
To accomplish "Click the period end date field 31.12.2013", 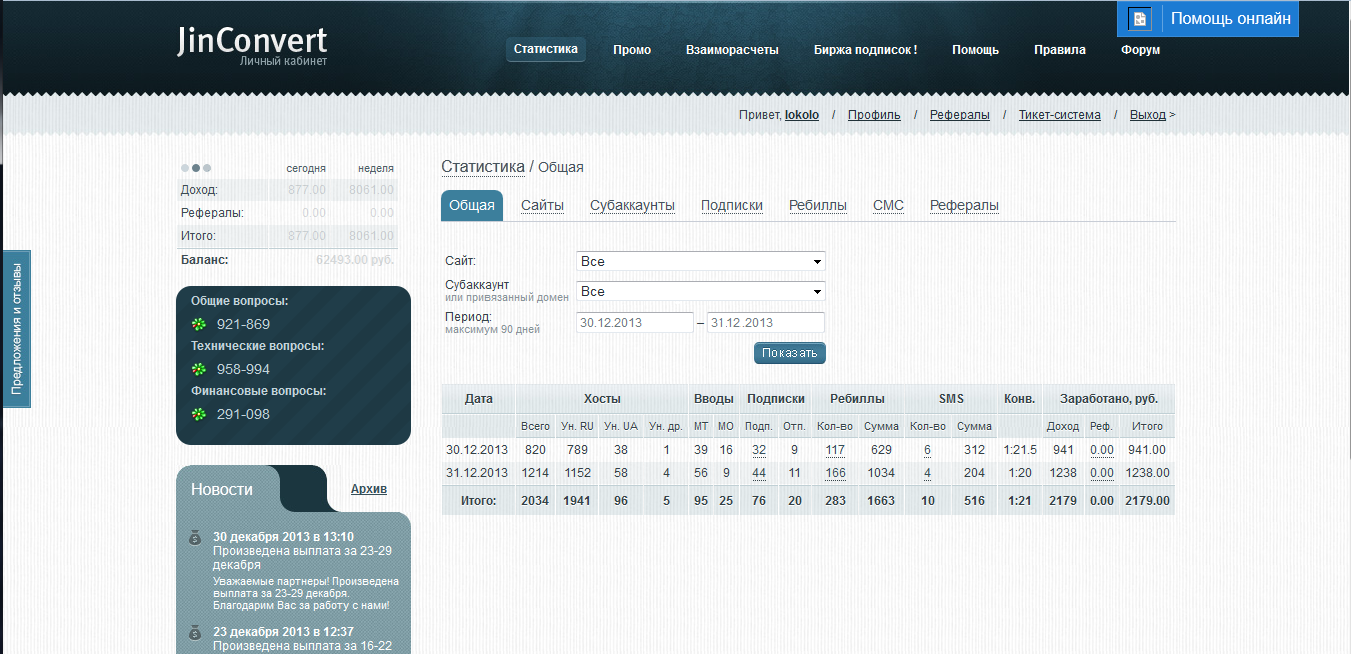I will point(766,323).
